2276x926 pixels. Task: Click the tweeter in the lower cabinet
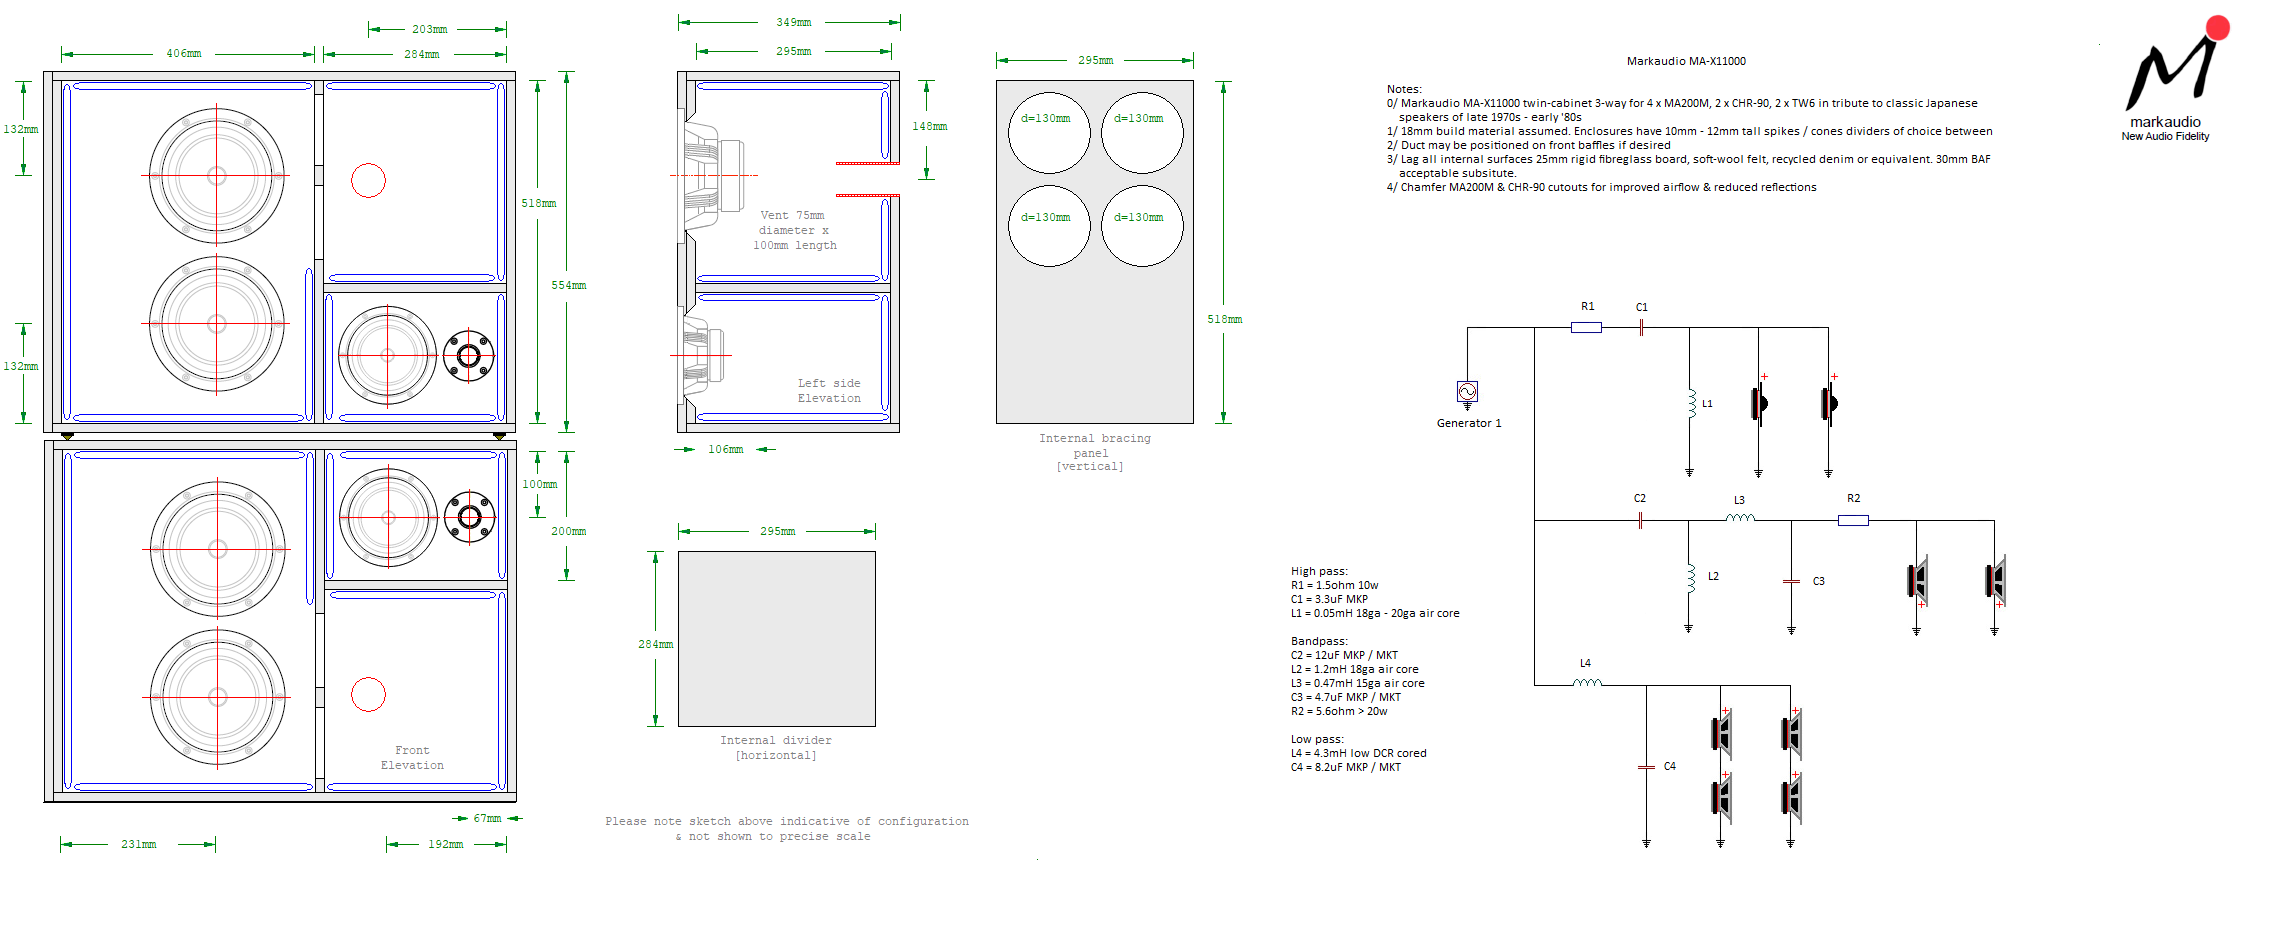pyautogui.click(x=469, y=517)
